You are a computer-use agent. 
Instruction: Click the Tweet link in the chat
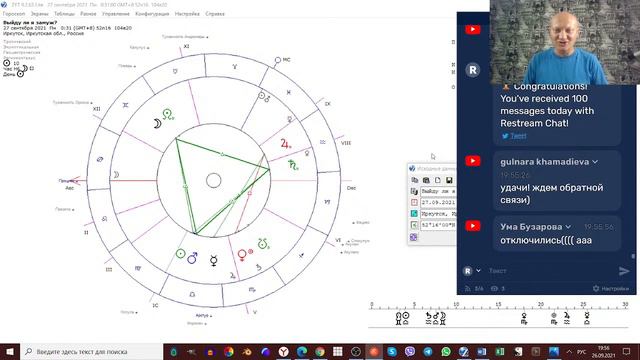[x=518, y=136]
